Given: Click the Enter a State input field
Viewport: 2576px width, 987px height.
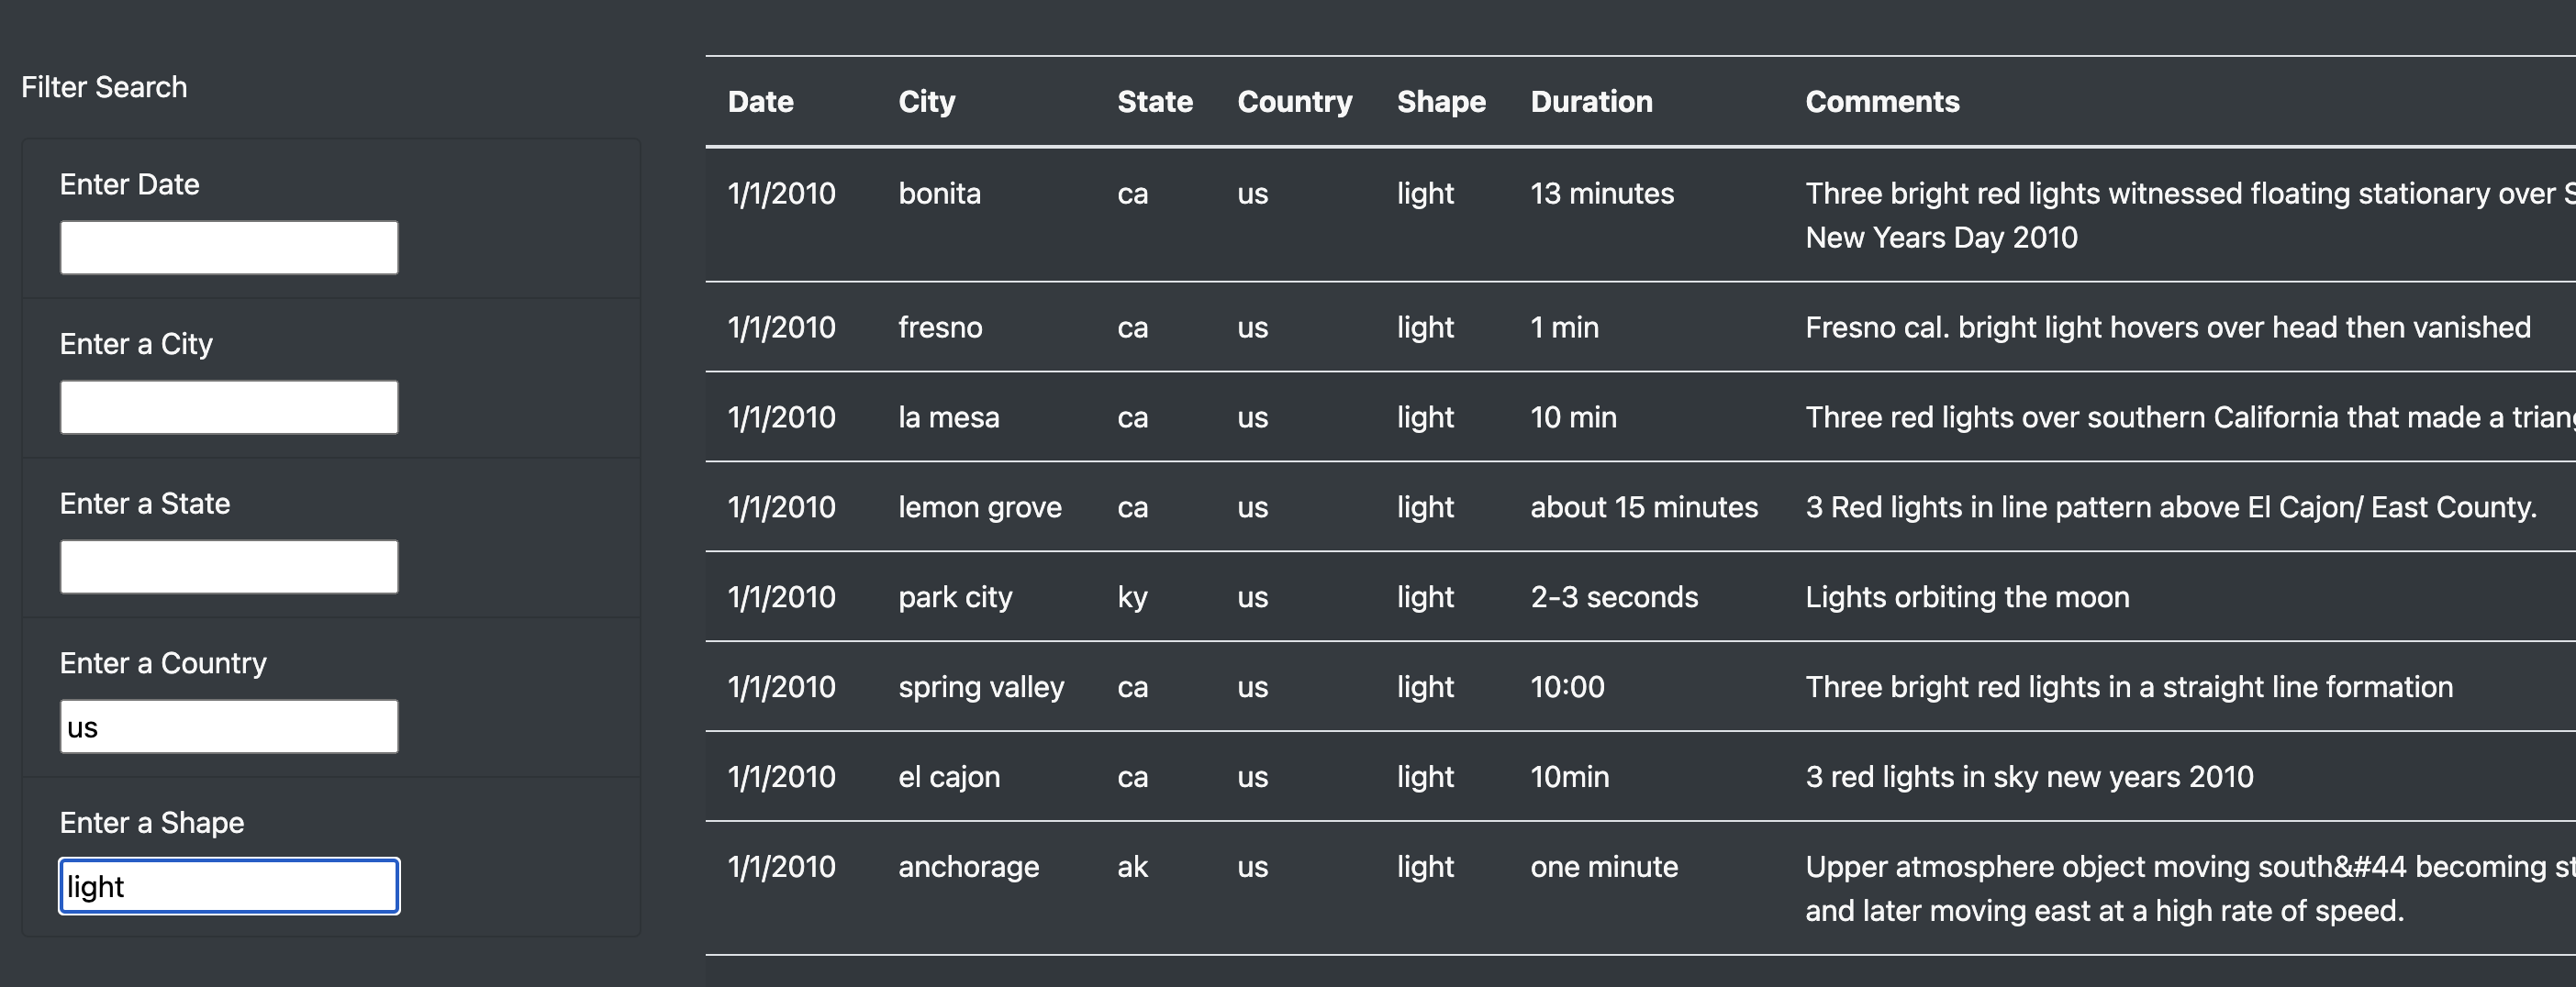Looking at the screenshot, I should tap(228, 565).
